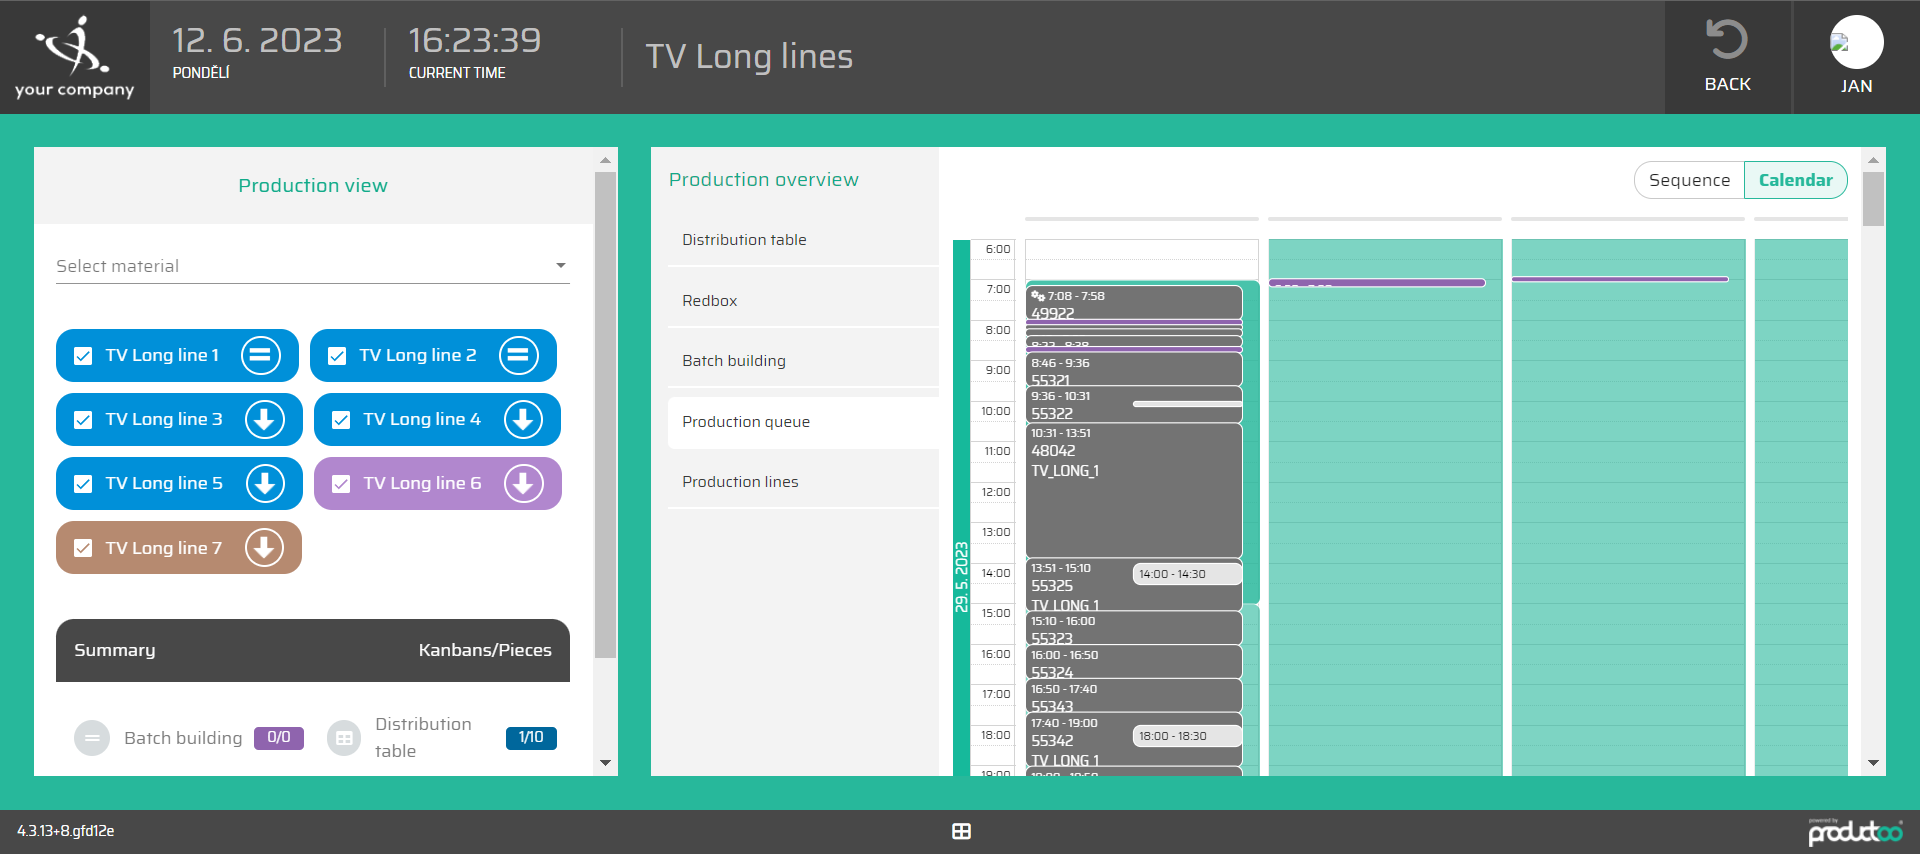
Task: Toggle the TV Long line 7 checkbox
Action: (84, 548)
